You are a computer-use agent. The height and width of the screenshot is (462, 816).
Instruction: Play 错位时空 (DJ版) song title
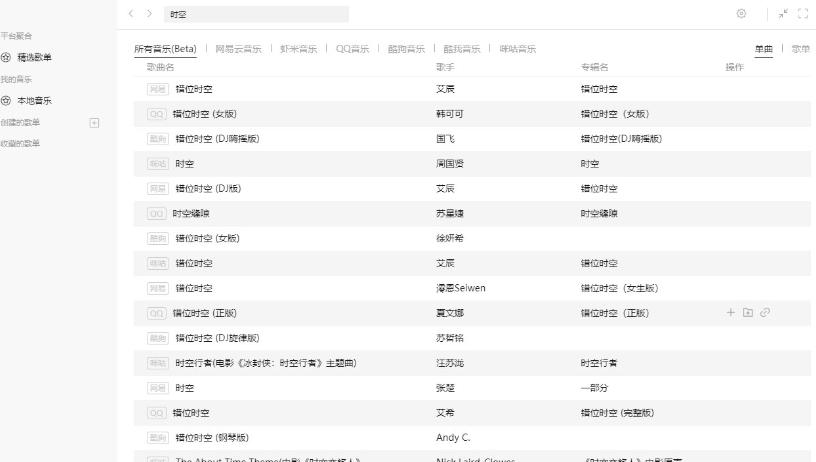tap(208, 189)
